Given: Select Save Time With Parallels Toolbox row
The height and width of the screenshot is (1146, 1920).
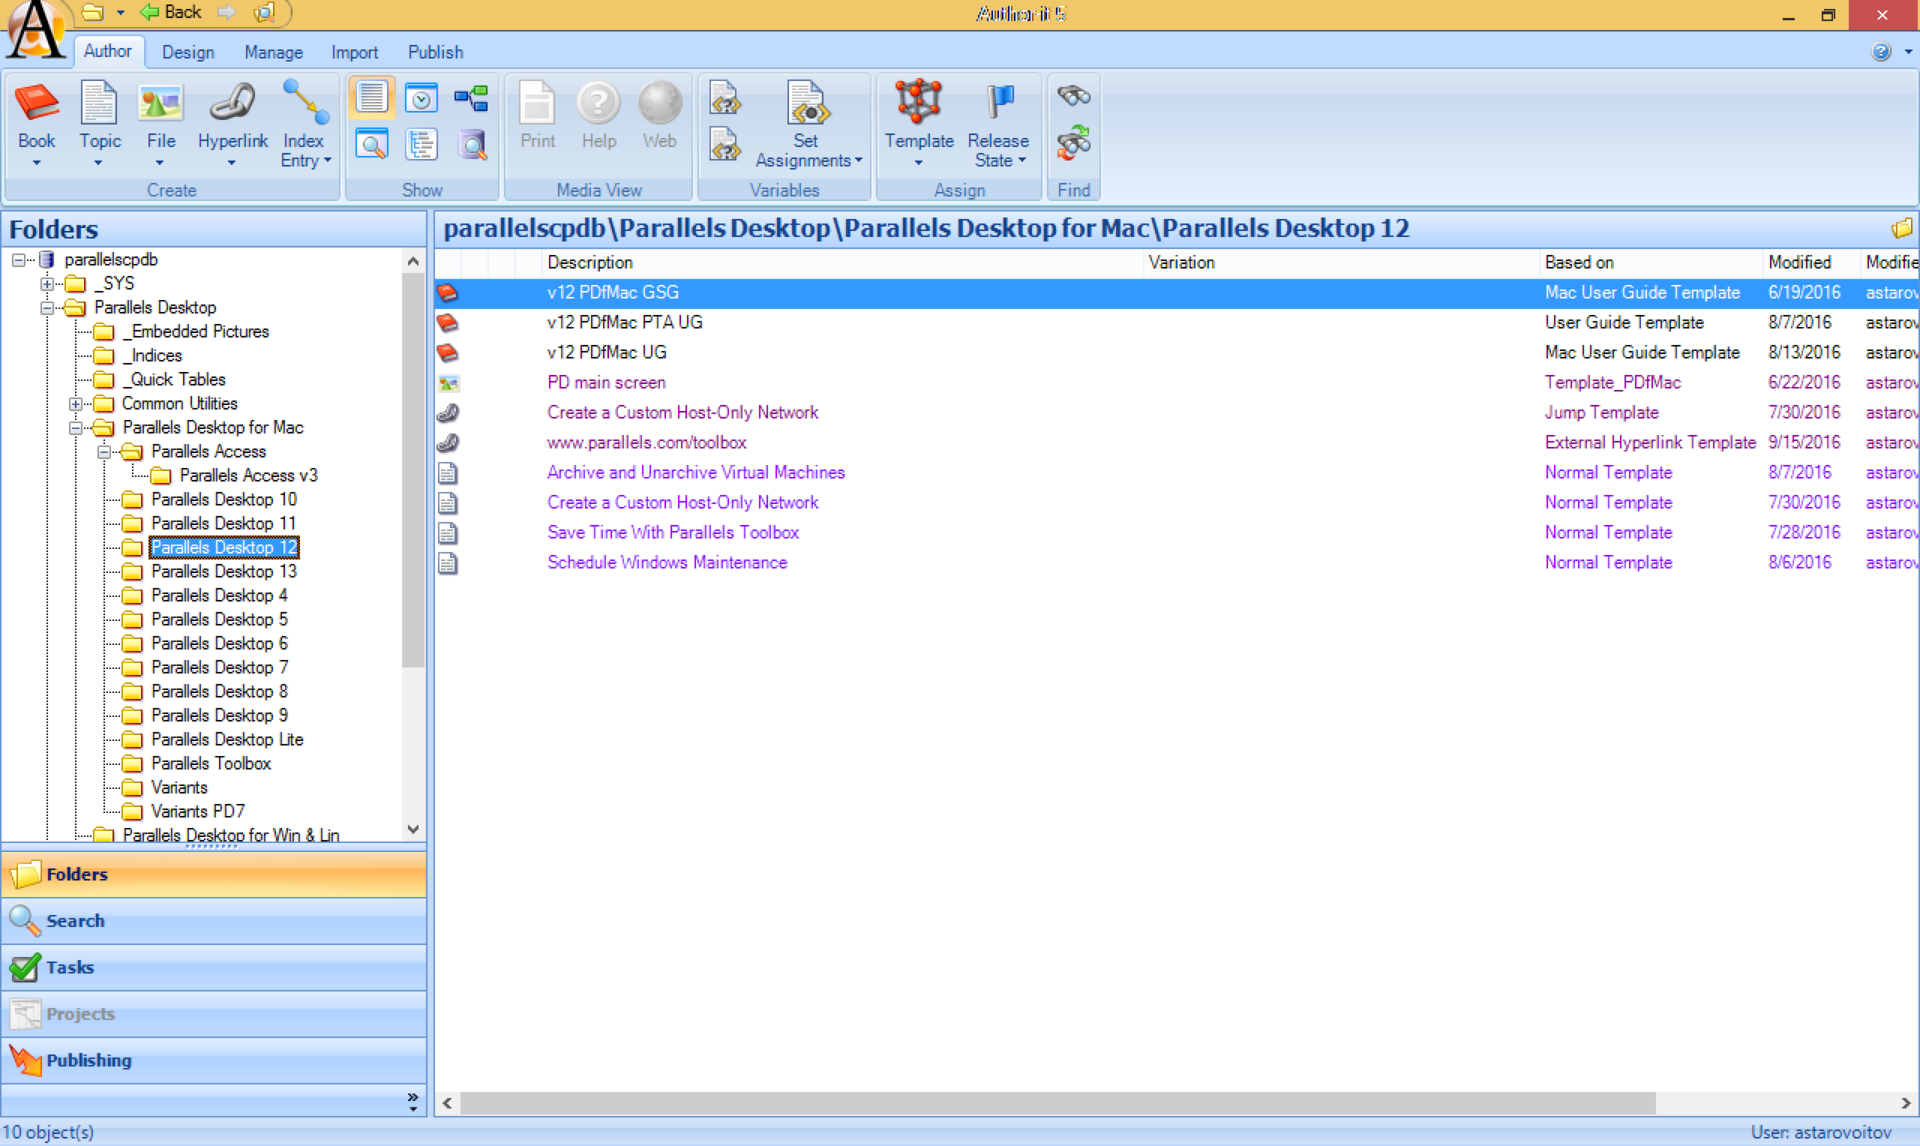Looking at the screenshot, I should coord(1176,532).
